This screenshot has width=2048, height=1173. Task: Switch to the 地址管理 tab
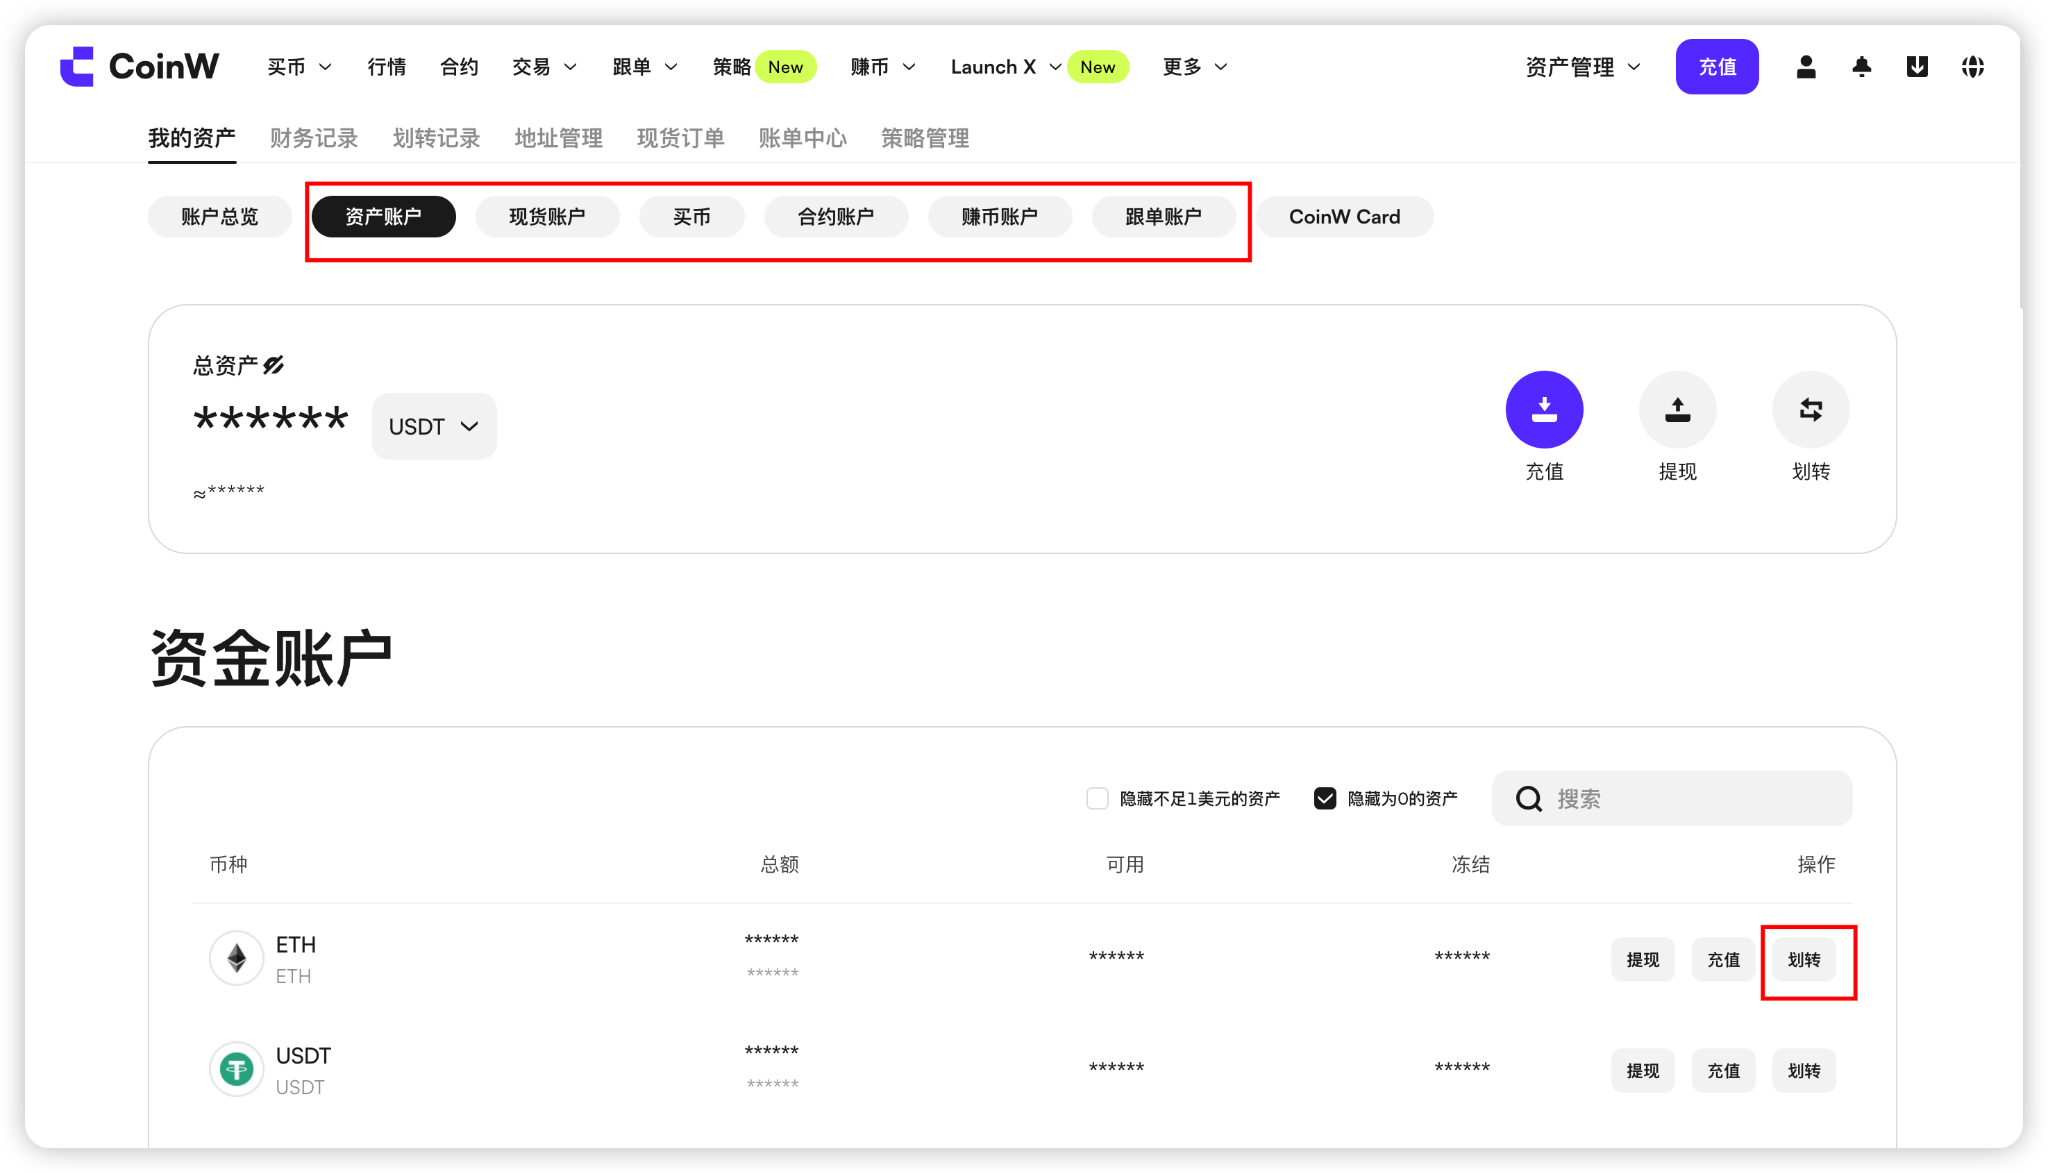(x=558, y=138)
